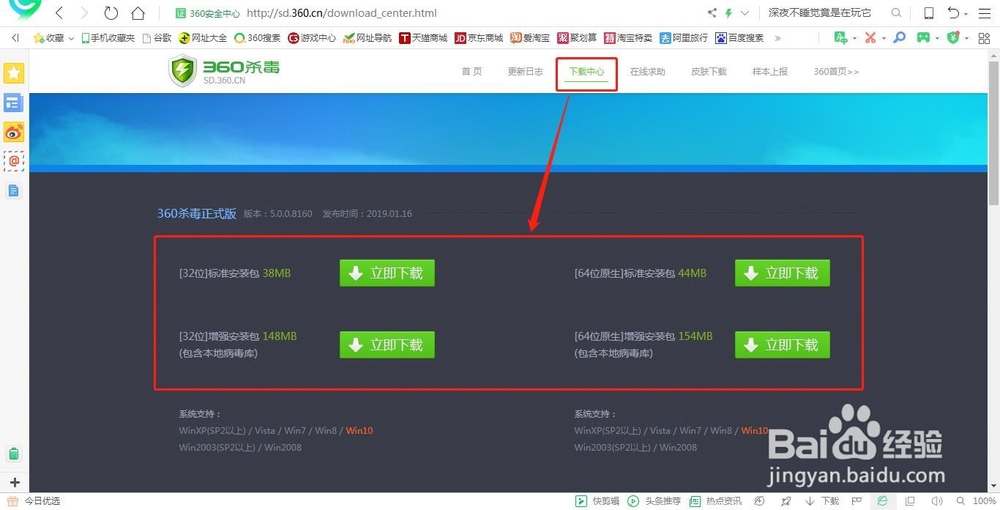Open the mail @ sidebar icon

(x=13, y=161)
